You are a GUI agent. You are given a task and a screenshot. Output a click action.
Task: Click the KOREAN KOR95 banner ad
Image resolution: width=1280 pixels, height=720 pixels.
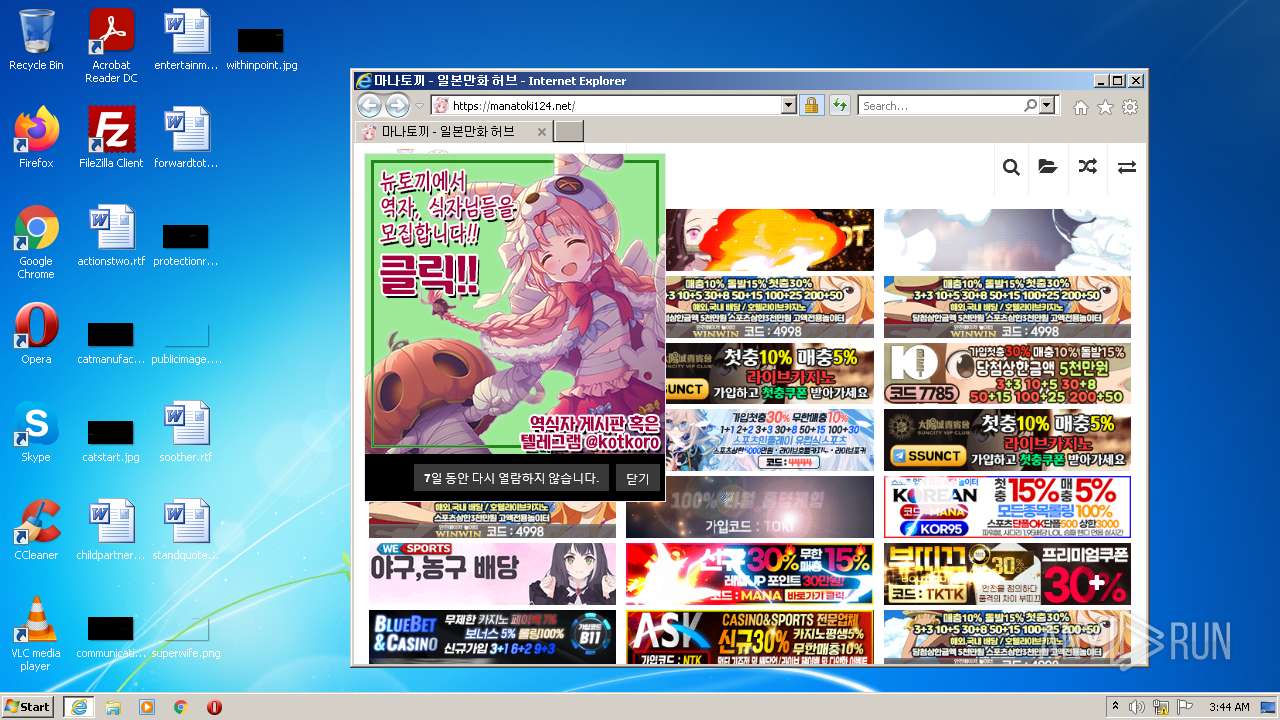1007,507
